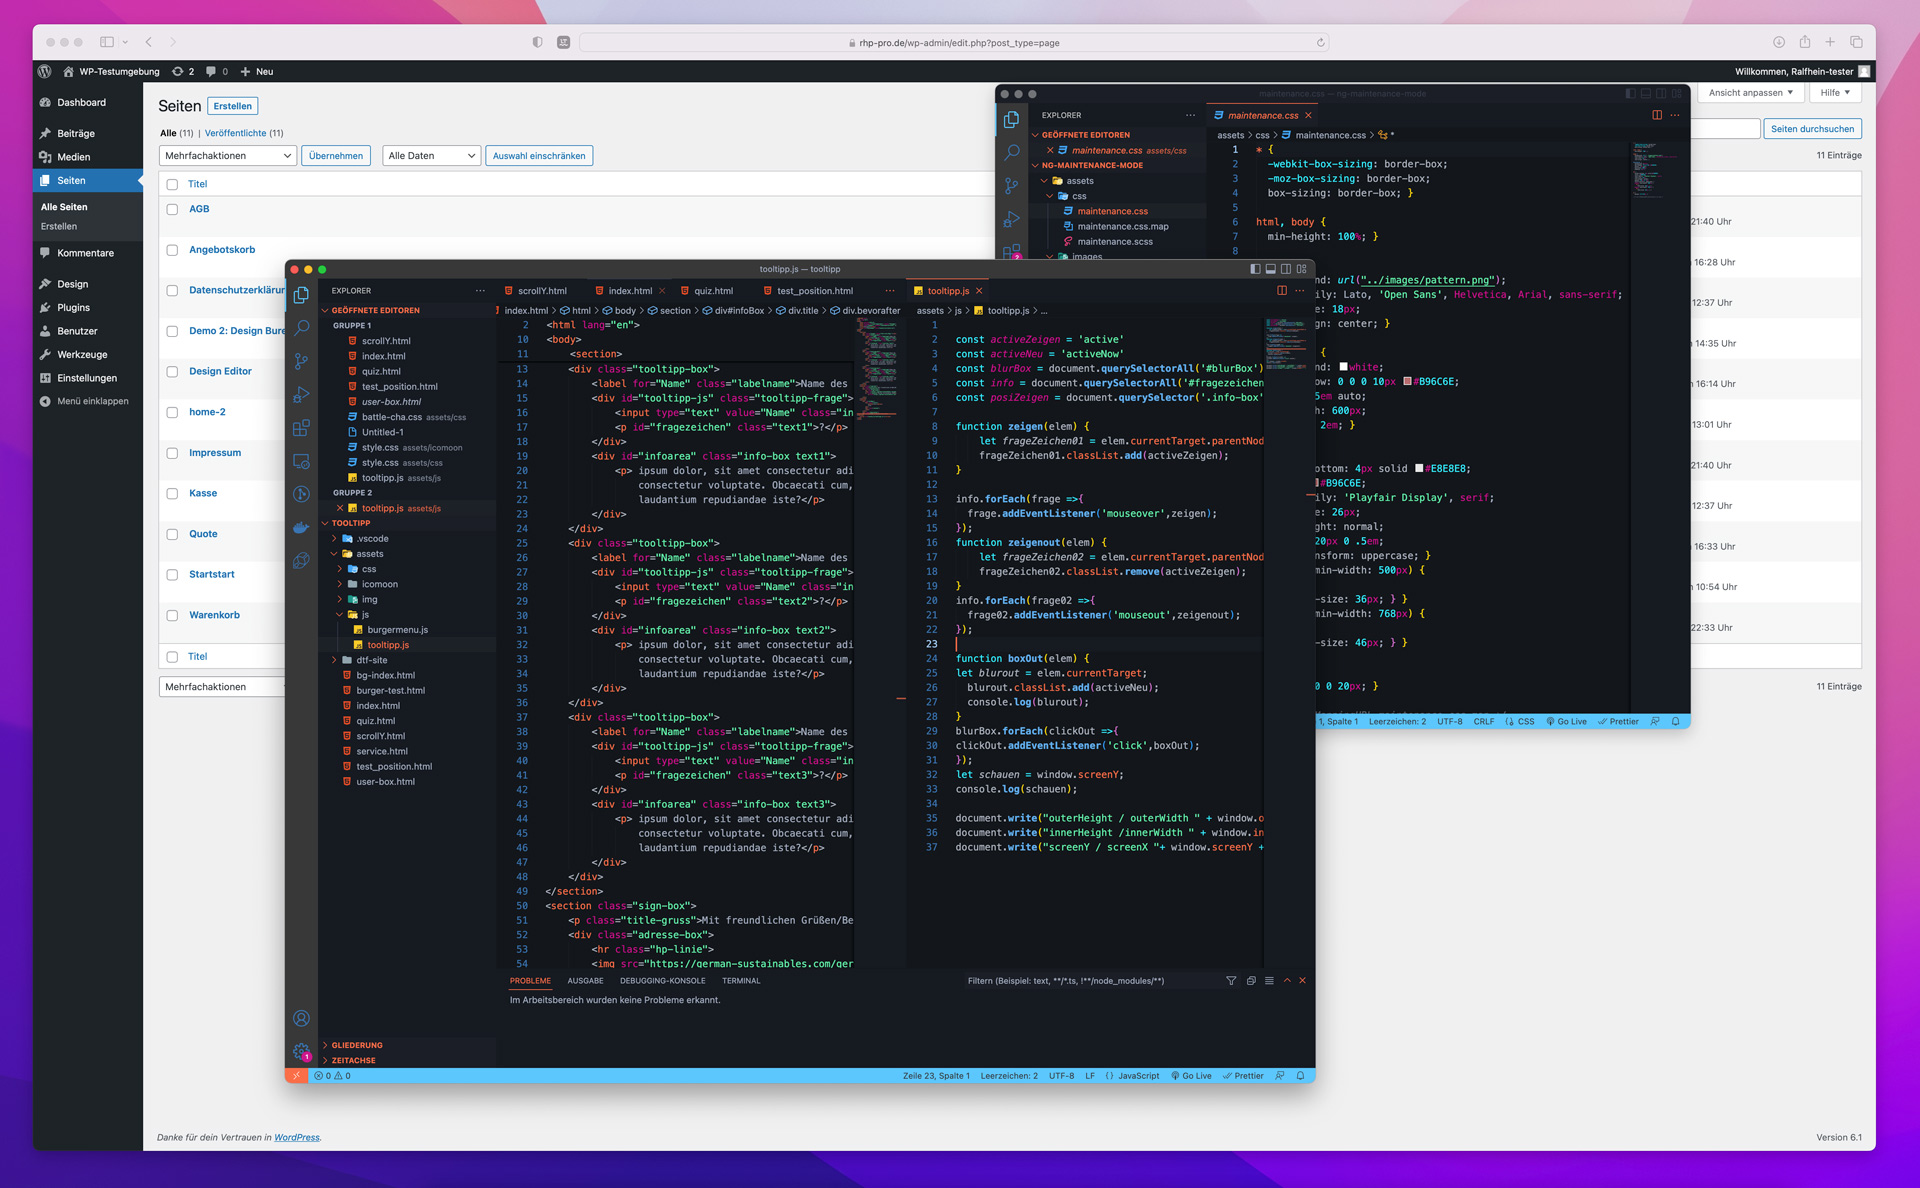
Task: Open Remote Explorer icon in tooltipp window
Action: (x=301, y=461)
